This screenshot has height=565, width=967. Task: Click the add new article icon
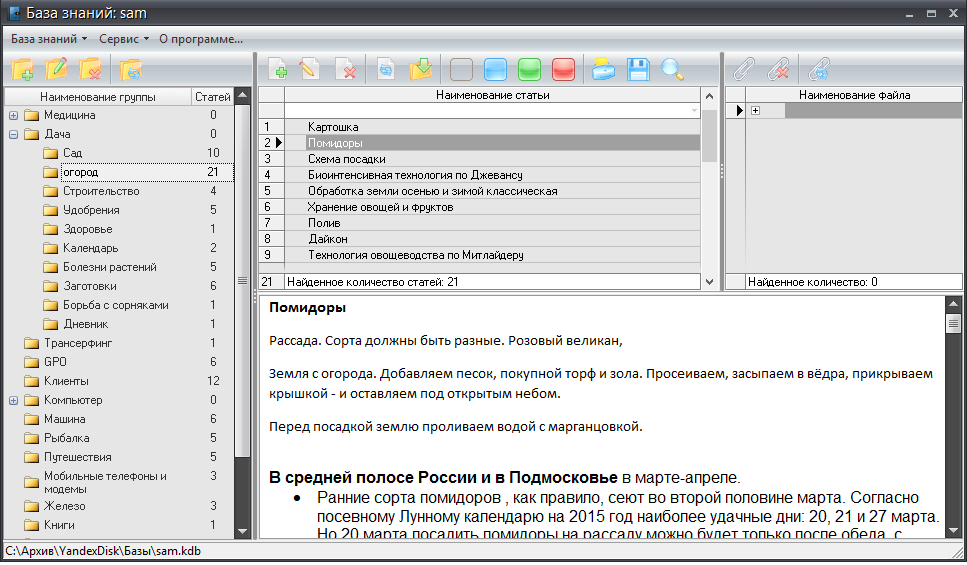(278, 69)
